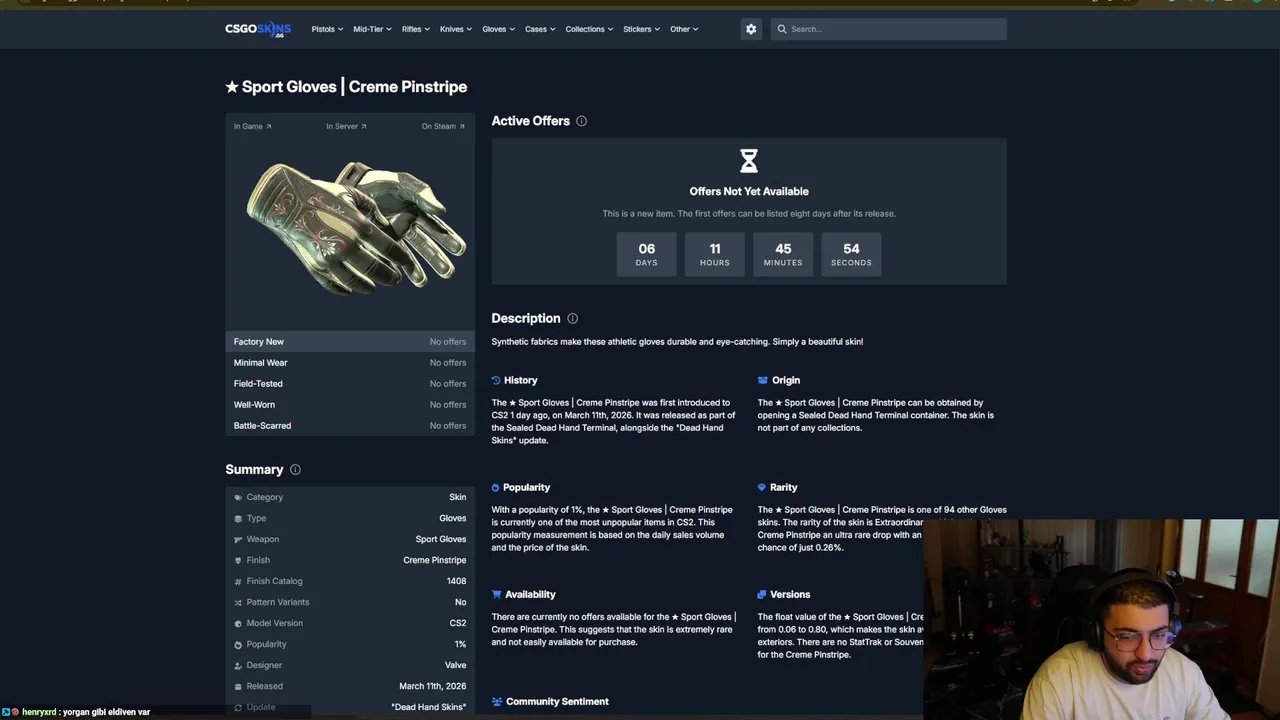Click the CS2 model version value
The image size is (1280, 720).
point(458,623)
